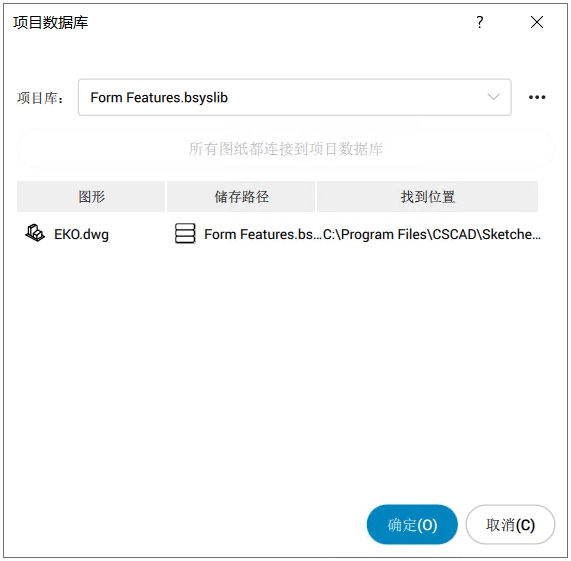
Task: Select the EKO.dwg drawing file icon
Action: [x=35, y=233]
